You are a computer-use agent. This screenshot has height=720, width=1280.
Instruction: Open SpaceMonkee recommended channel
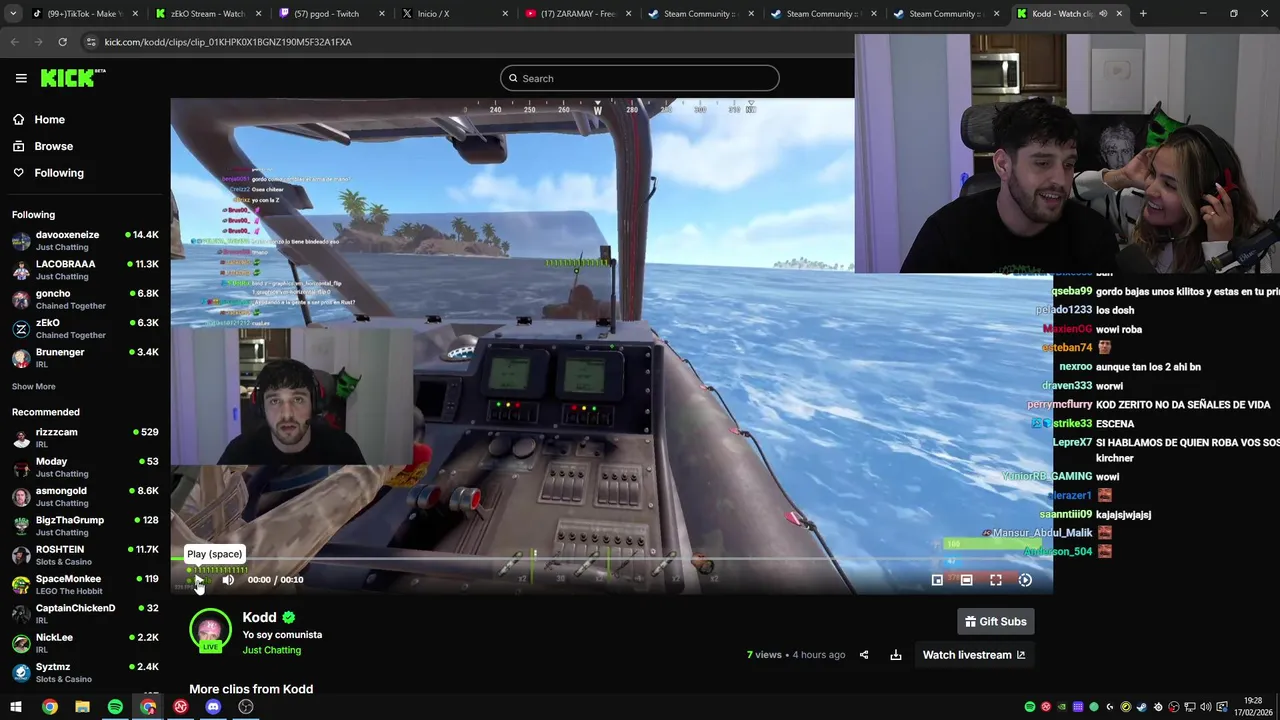click(85, 584)
